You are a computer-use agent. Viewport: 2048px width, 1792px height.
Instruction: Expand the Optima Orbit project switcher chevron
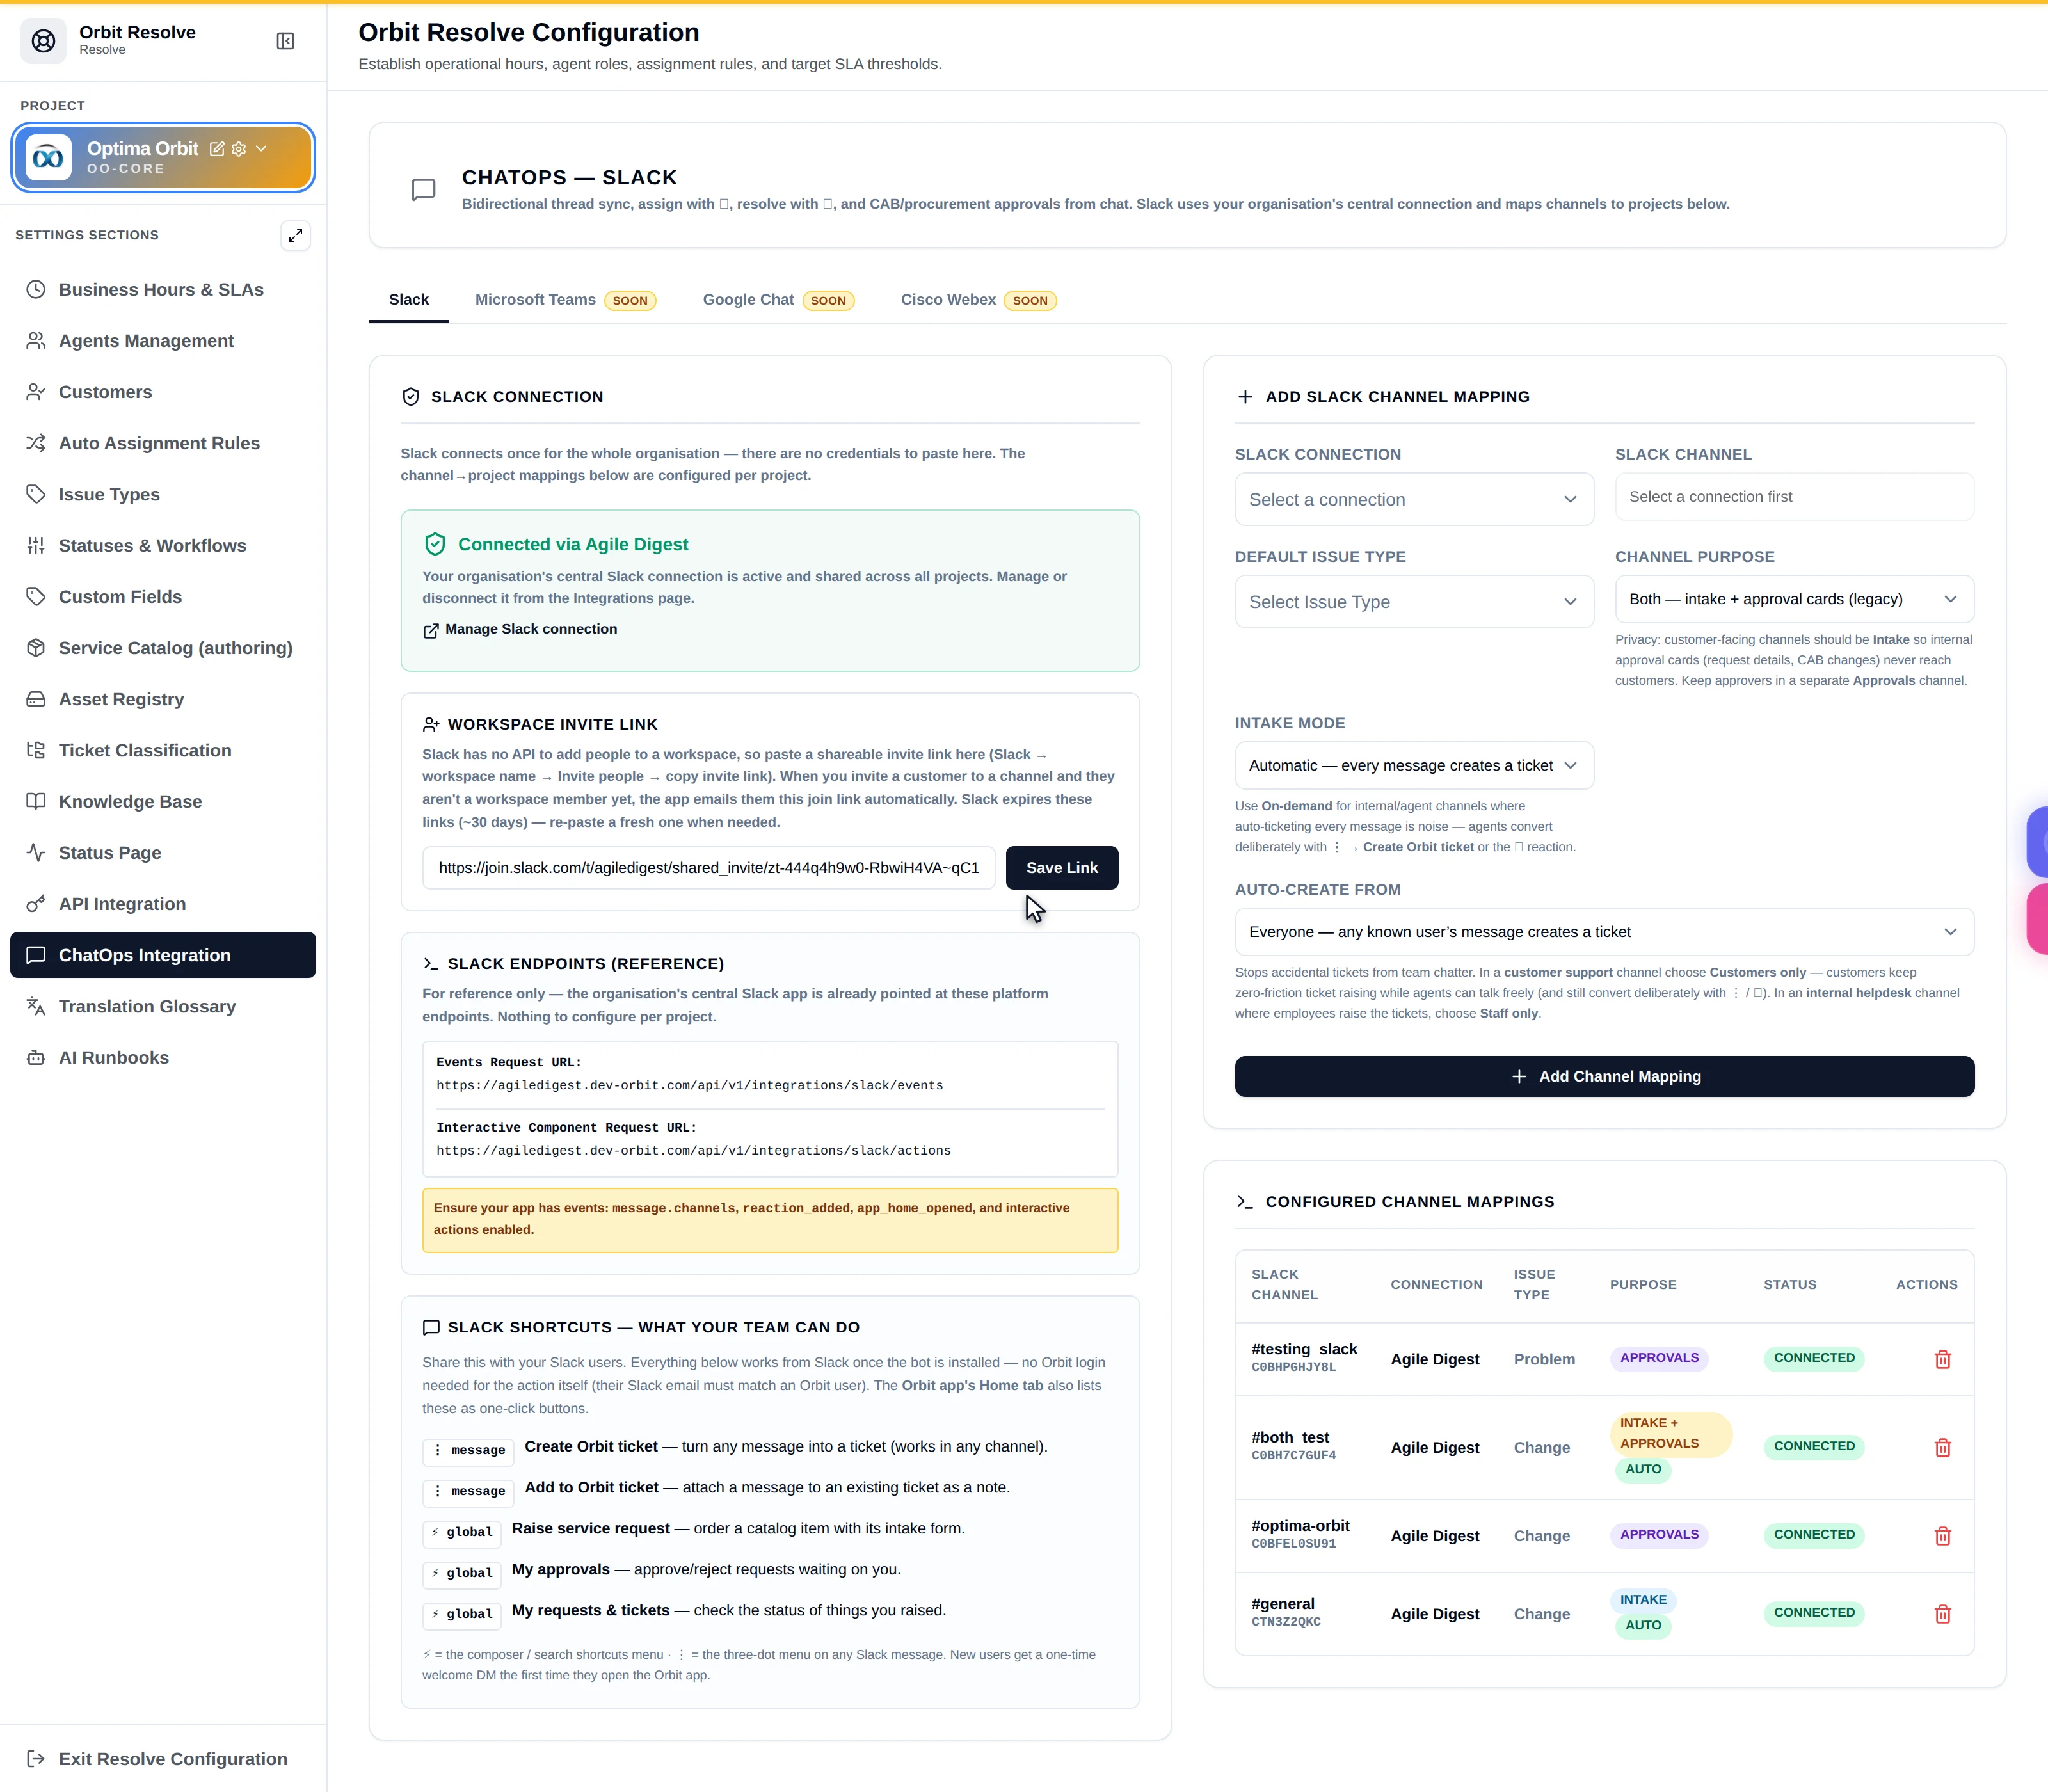point(262,149)
